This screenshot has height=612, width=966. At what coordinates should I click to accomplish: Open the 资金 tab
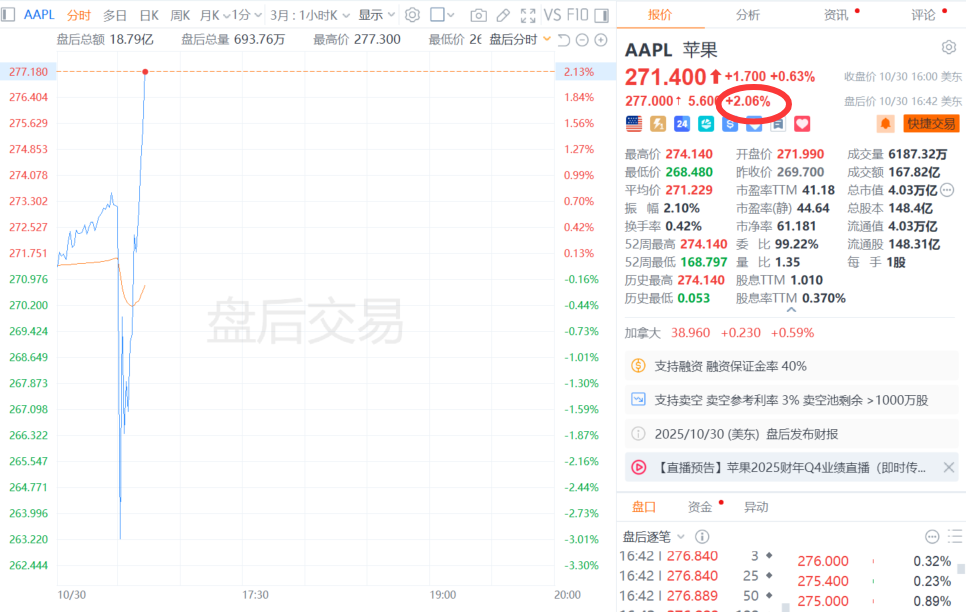click(700, 507)
